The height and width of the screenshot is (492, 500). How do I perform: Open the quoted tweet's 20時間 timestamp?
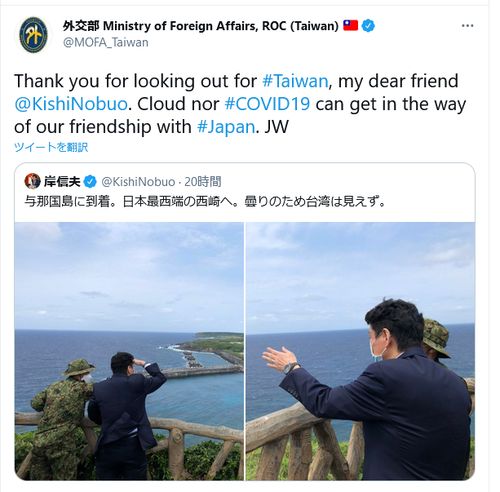point(203,182)
